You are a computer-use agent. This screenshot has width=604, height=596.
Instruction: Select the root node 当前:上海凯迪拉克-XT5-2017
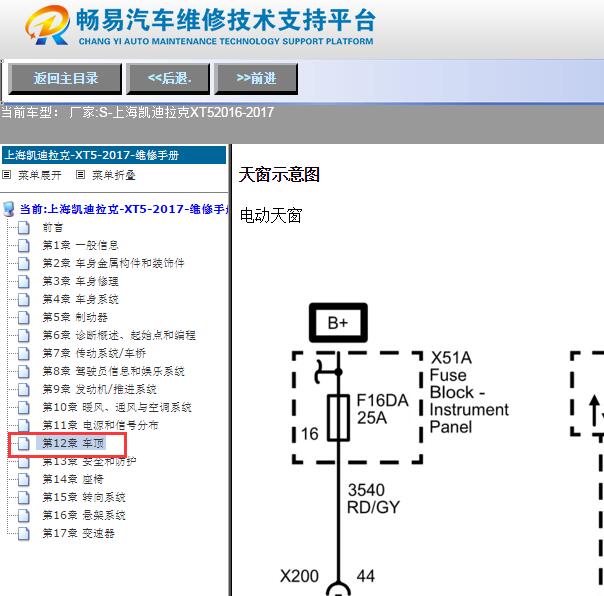click(125, 209)
